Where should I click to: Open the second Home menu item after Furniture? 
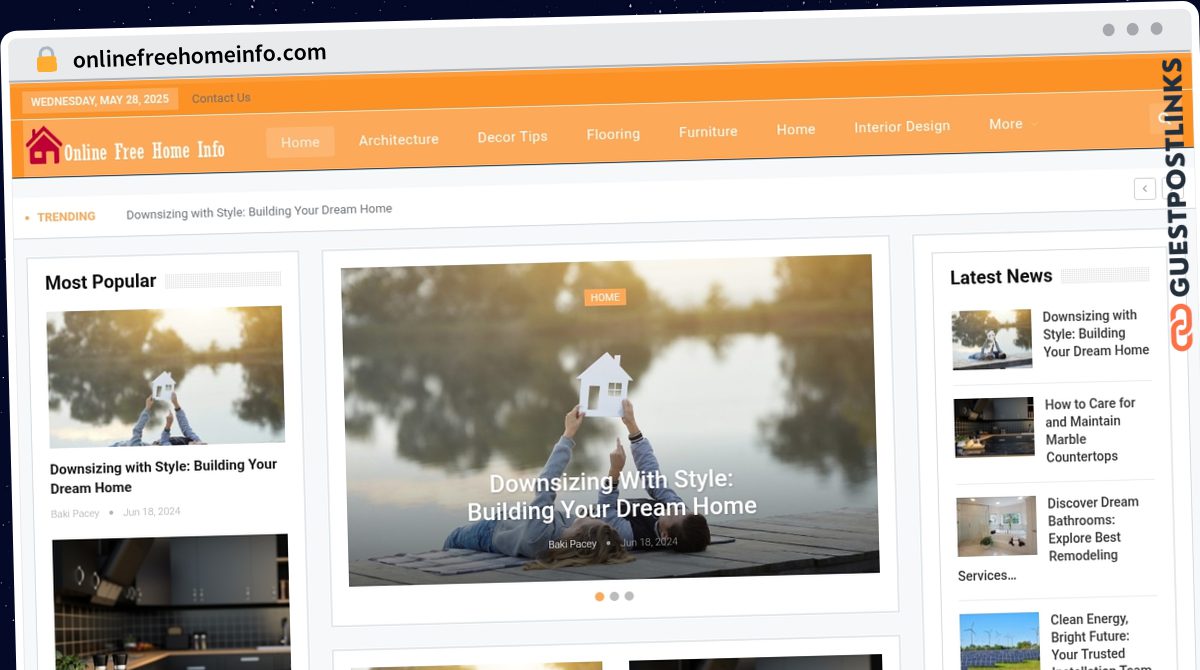tap(796, 129)
